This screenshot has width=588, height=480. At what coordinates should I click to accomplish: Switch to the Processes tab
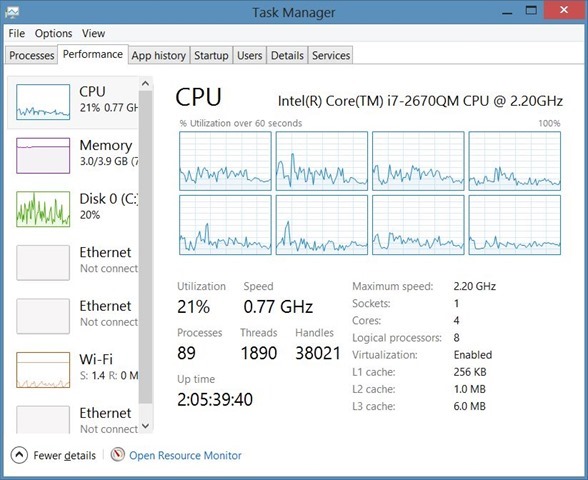point(32,56)
